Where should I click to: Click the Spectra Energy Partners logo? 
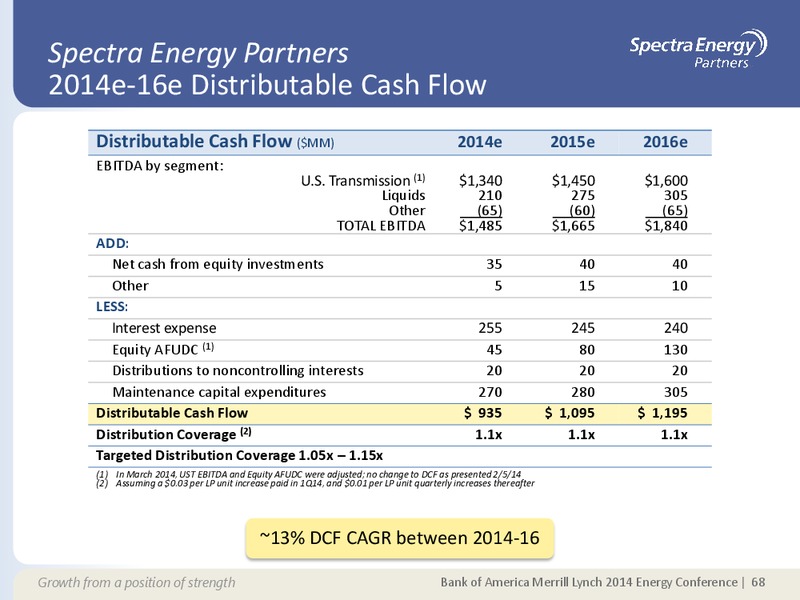pos(698,48)
